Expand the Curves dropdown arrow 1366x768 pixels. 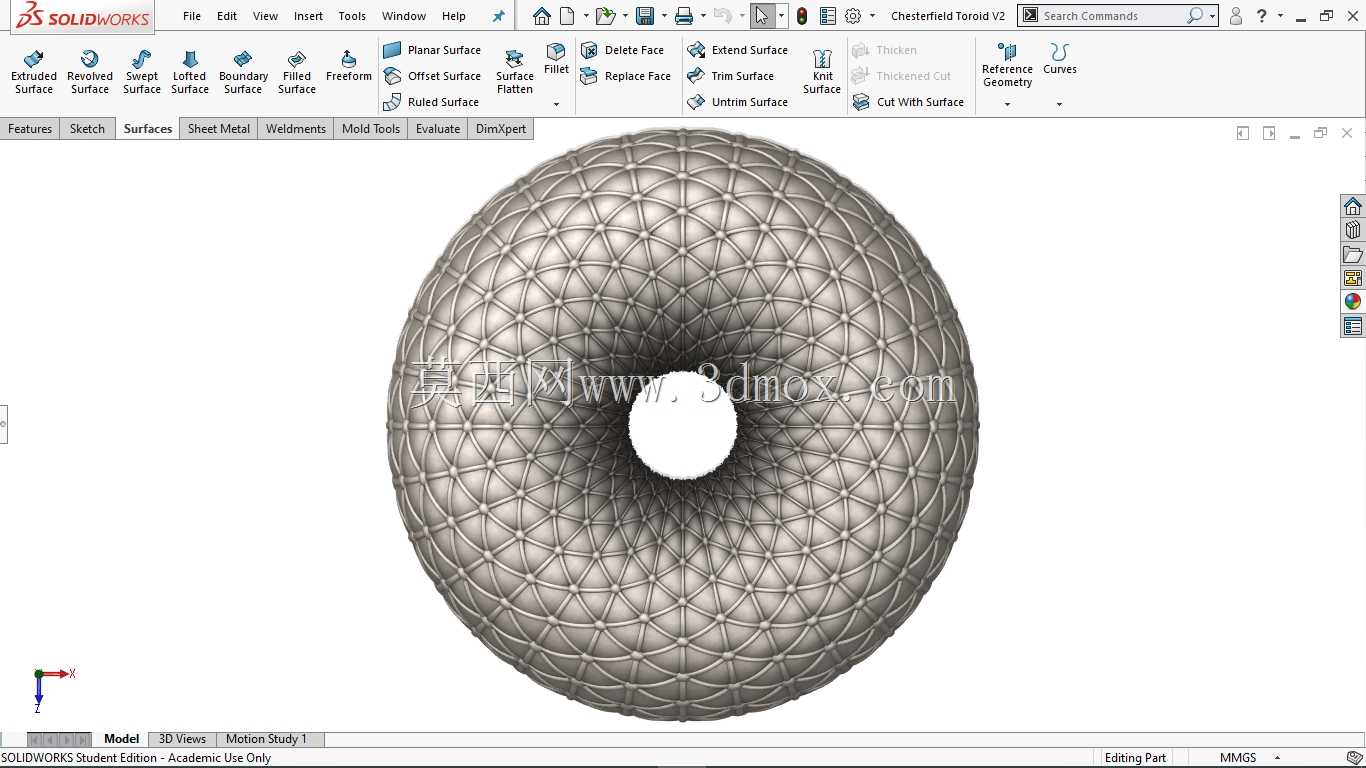[1059, 104]
